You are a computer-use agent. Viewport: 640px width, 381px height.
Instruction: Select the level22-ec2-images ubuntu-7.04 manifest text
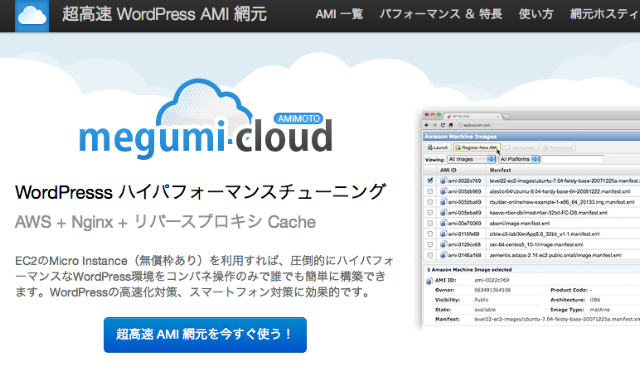pyautogui.click(x=565, y=180)
